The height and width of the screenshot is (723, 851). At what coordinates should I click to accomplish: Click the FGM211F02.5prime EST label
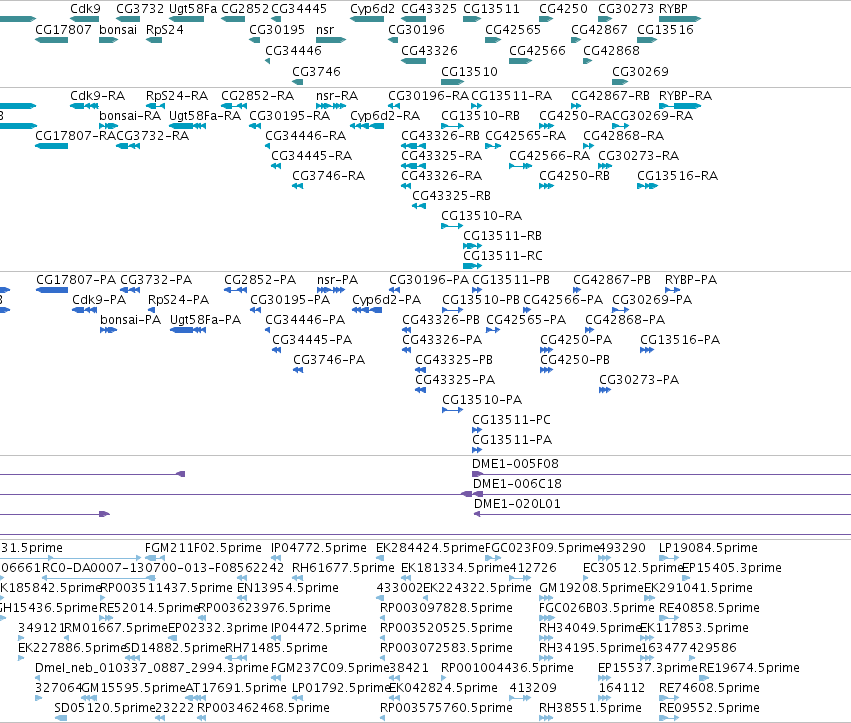pyautogui.click(x=204, y=548)
